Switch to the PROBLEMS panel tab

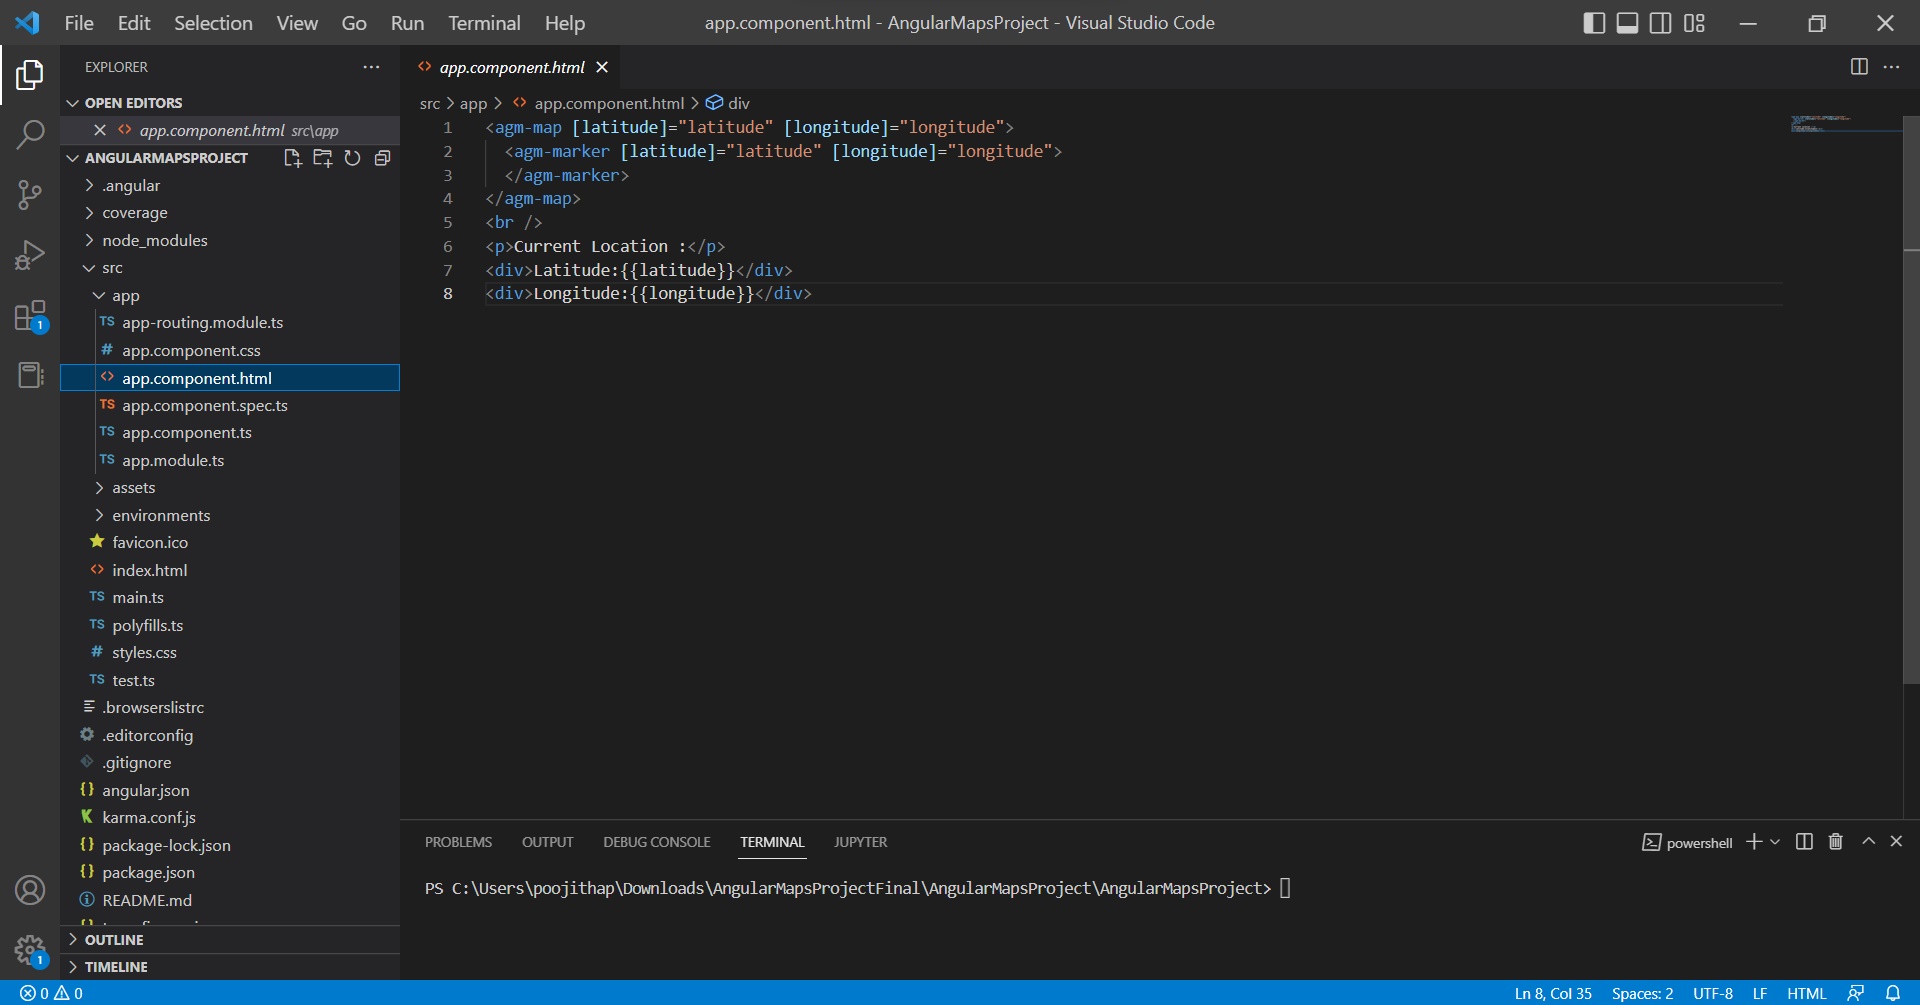pyautogui.click(x=458, y=842)
